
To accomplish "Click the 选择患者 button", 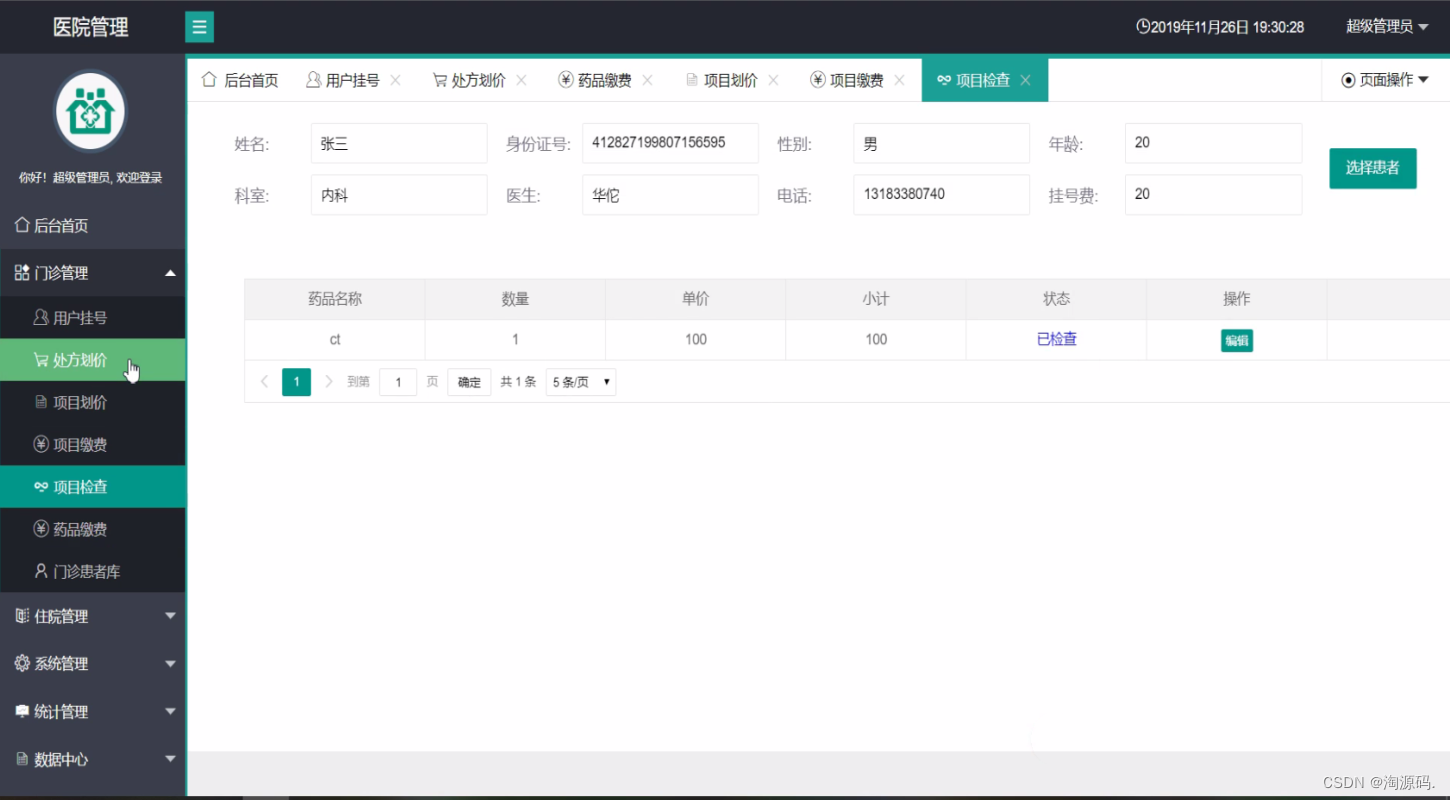I will click(1372, 168).
